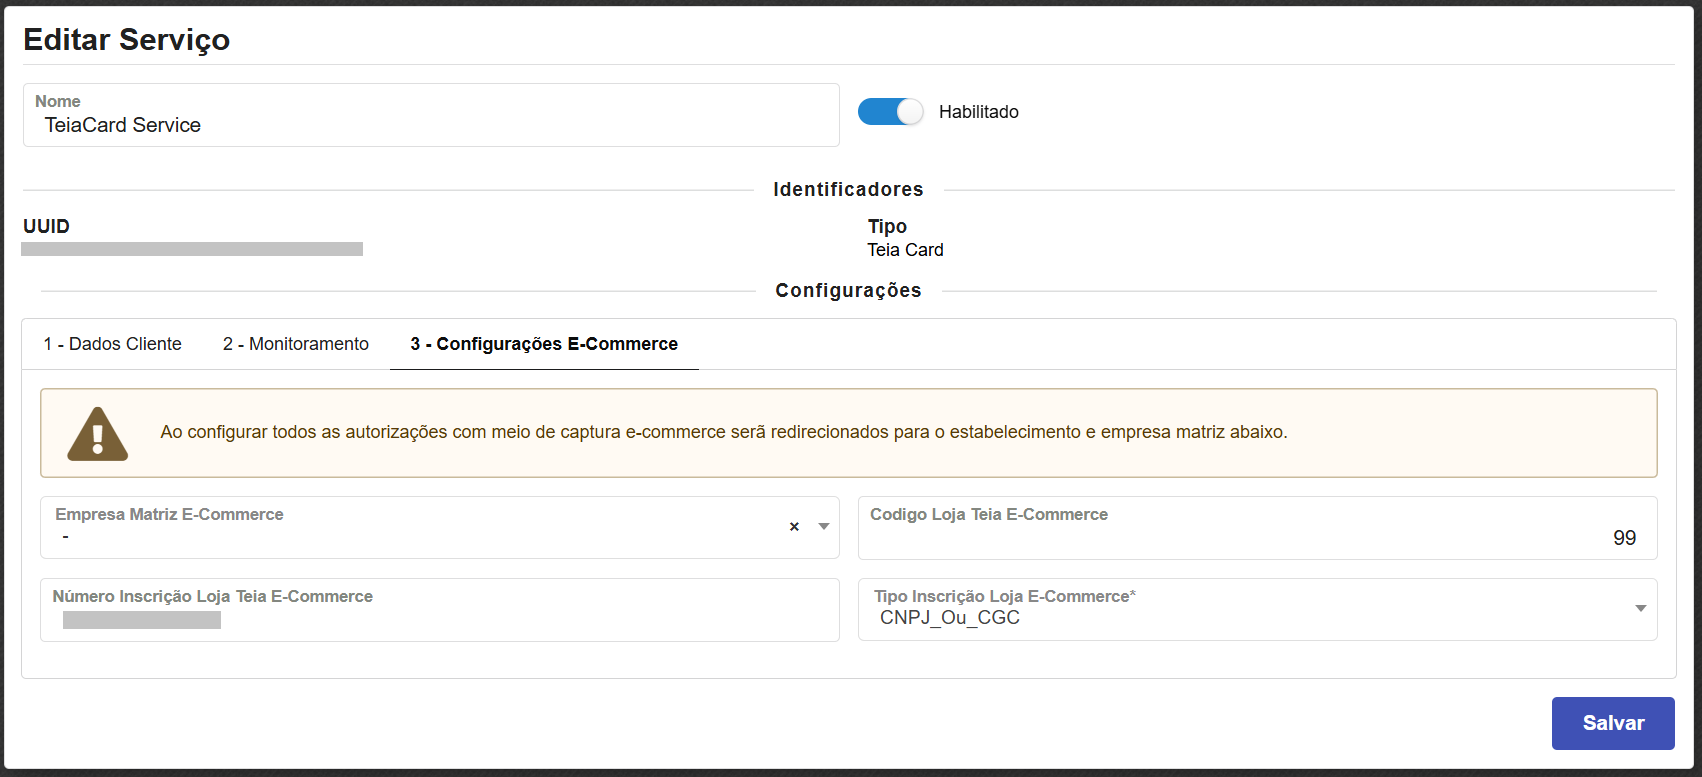Screen dimensions: 1702x777
Task: Select the UUID value under Identificadores
Action: (x=192, y=248)
